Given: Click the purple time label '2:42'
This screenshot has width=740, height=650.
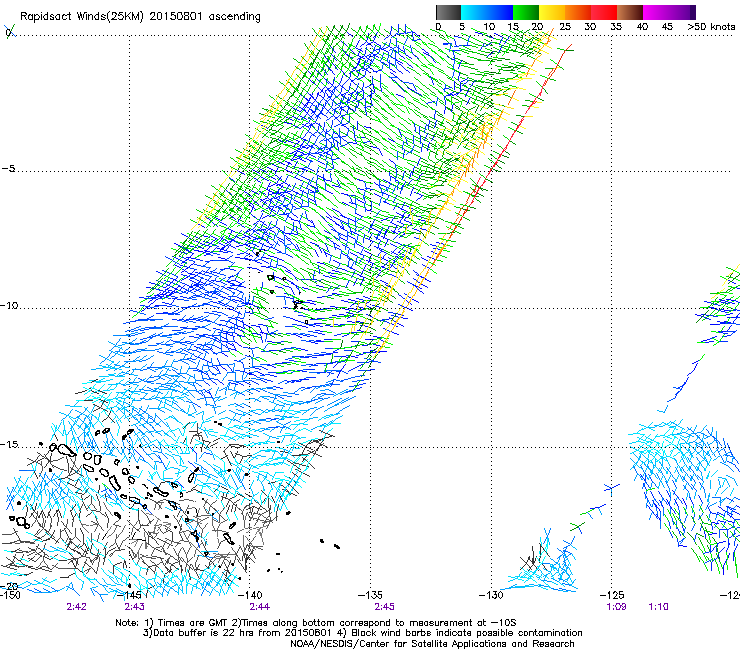Looking at the screenshot, I should click(76, 607).
